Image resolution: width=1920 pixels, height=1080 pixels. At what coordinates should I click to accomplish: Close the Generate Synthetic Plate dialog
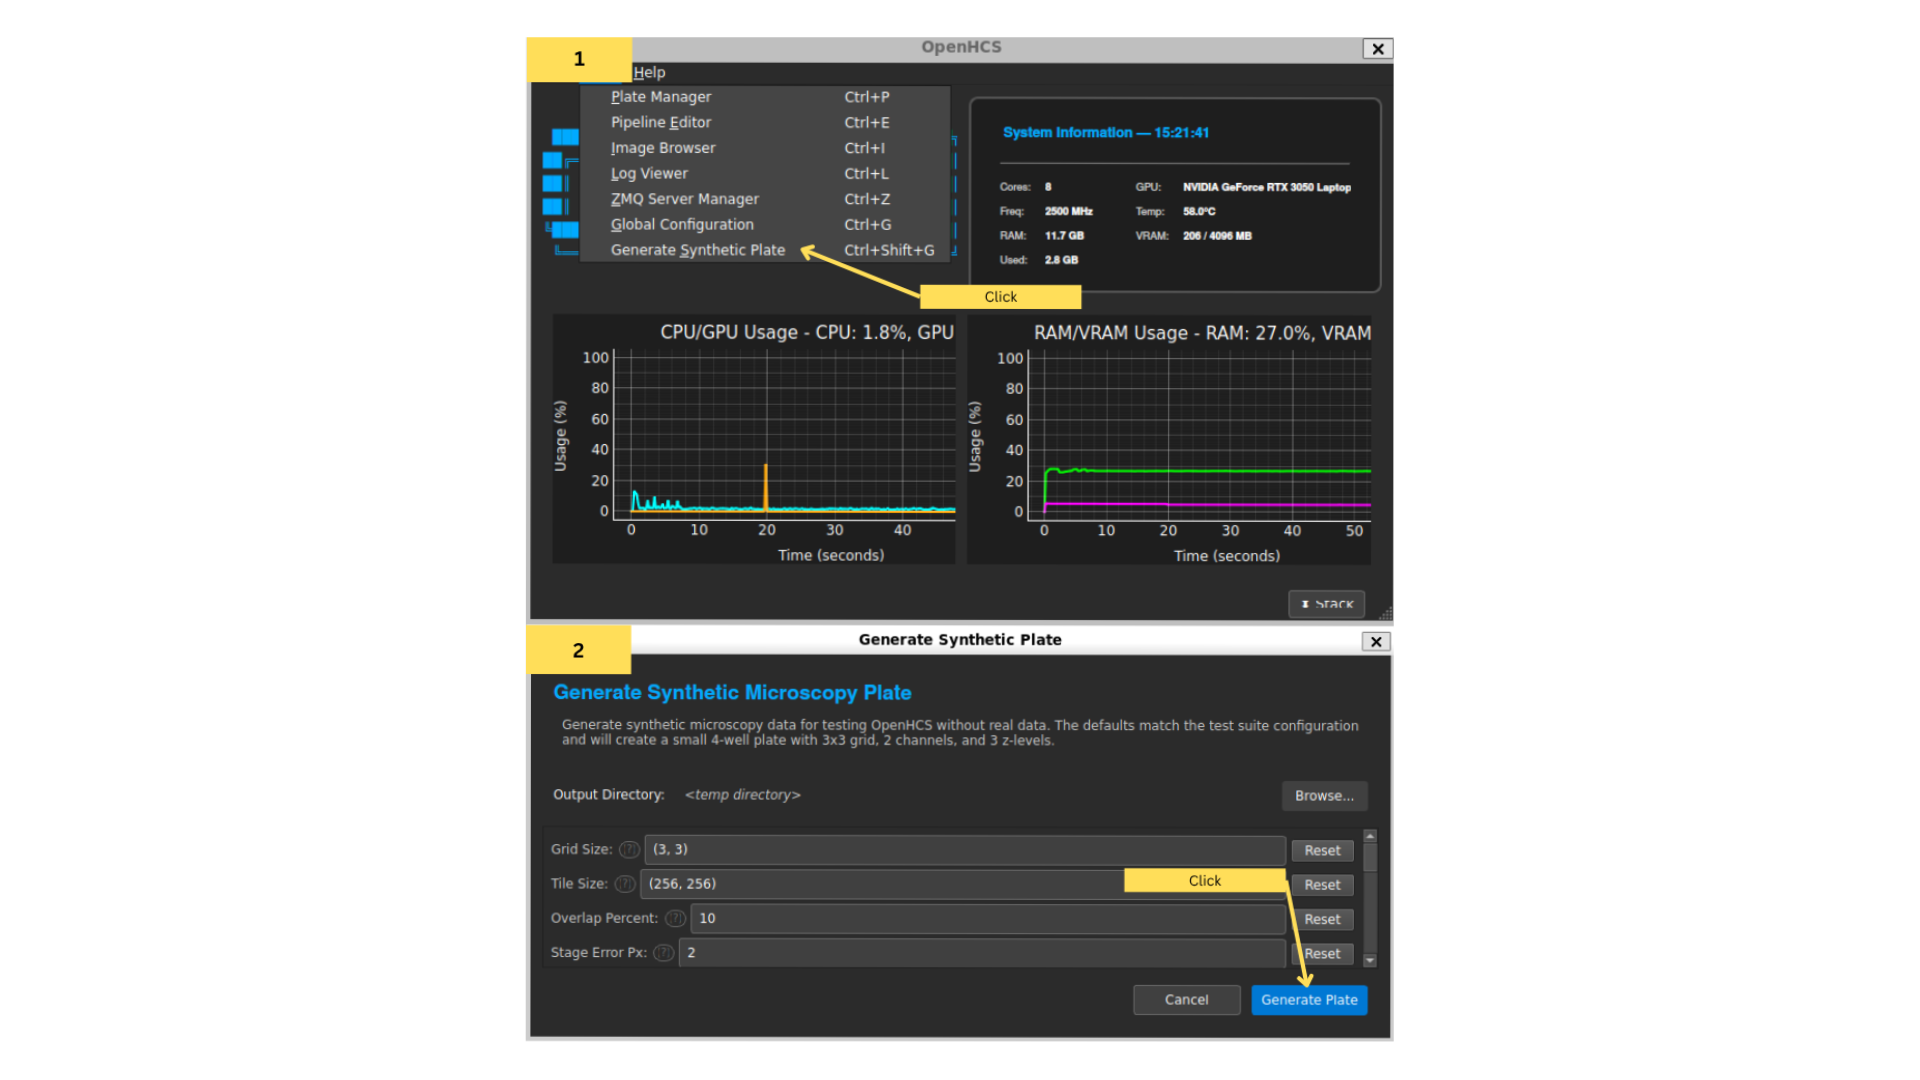tap(1376, 642)
